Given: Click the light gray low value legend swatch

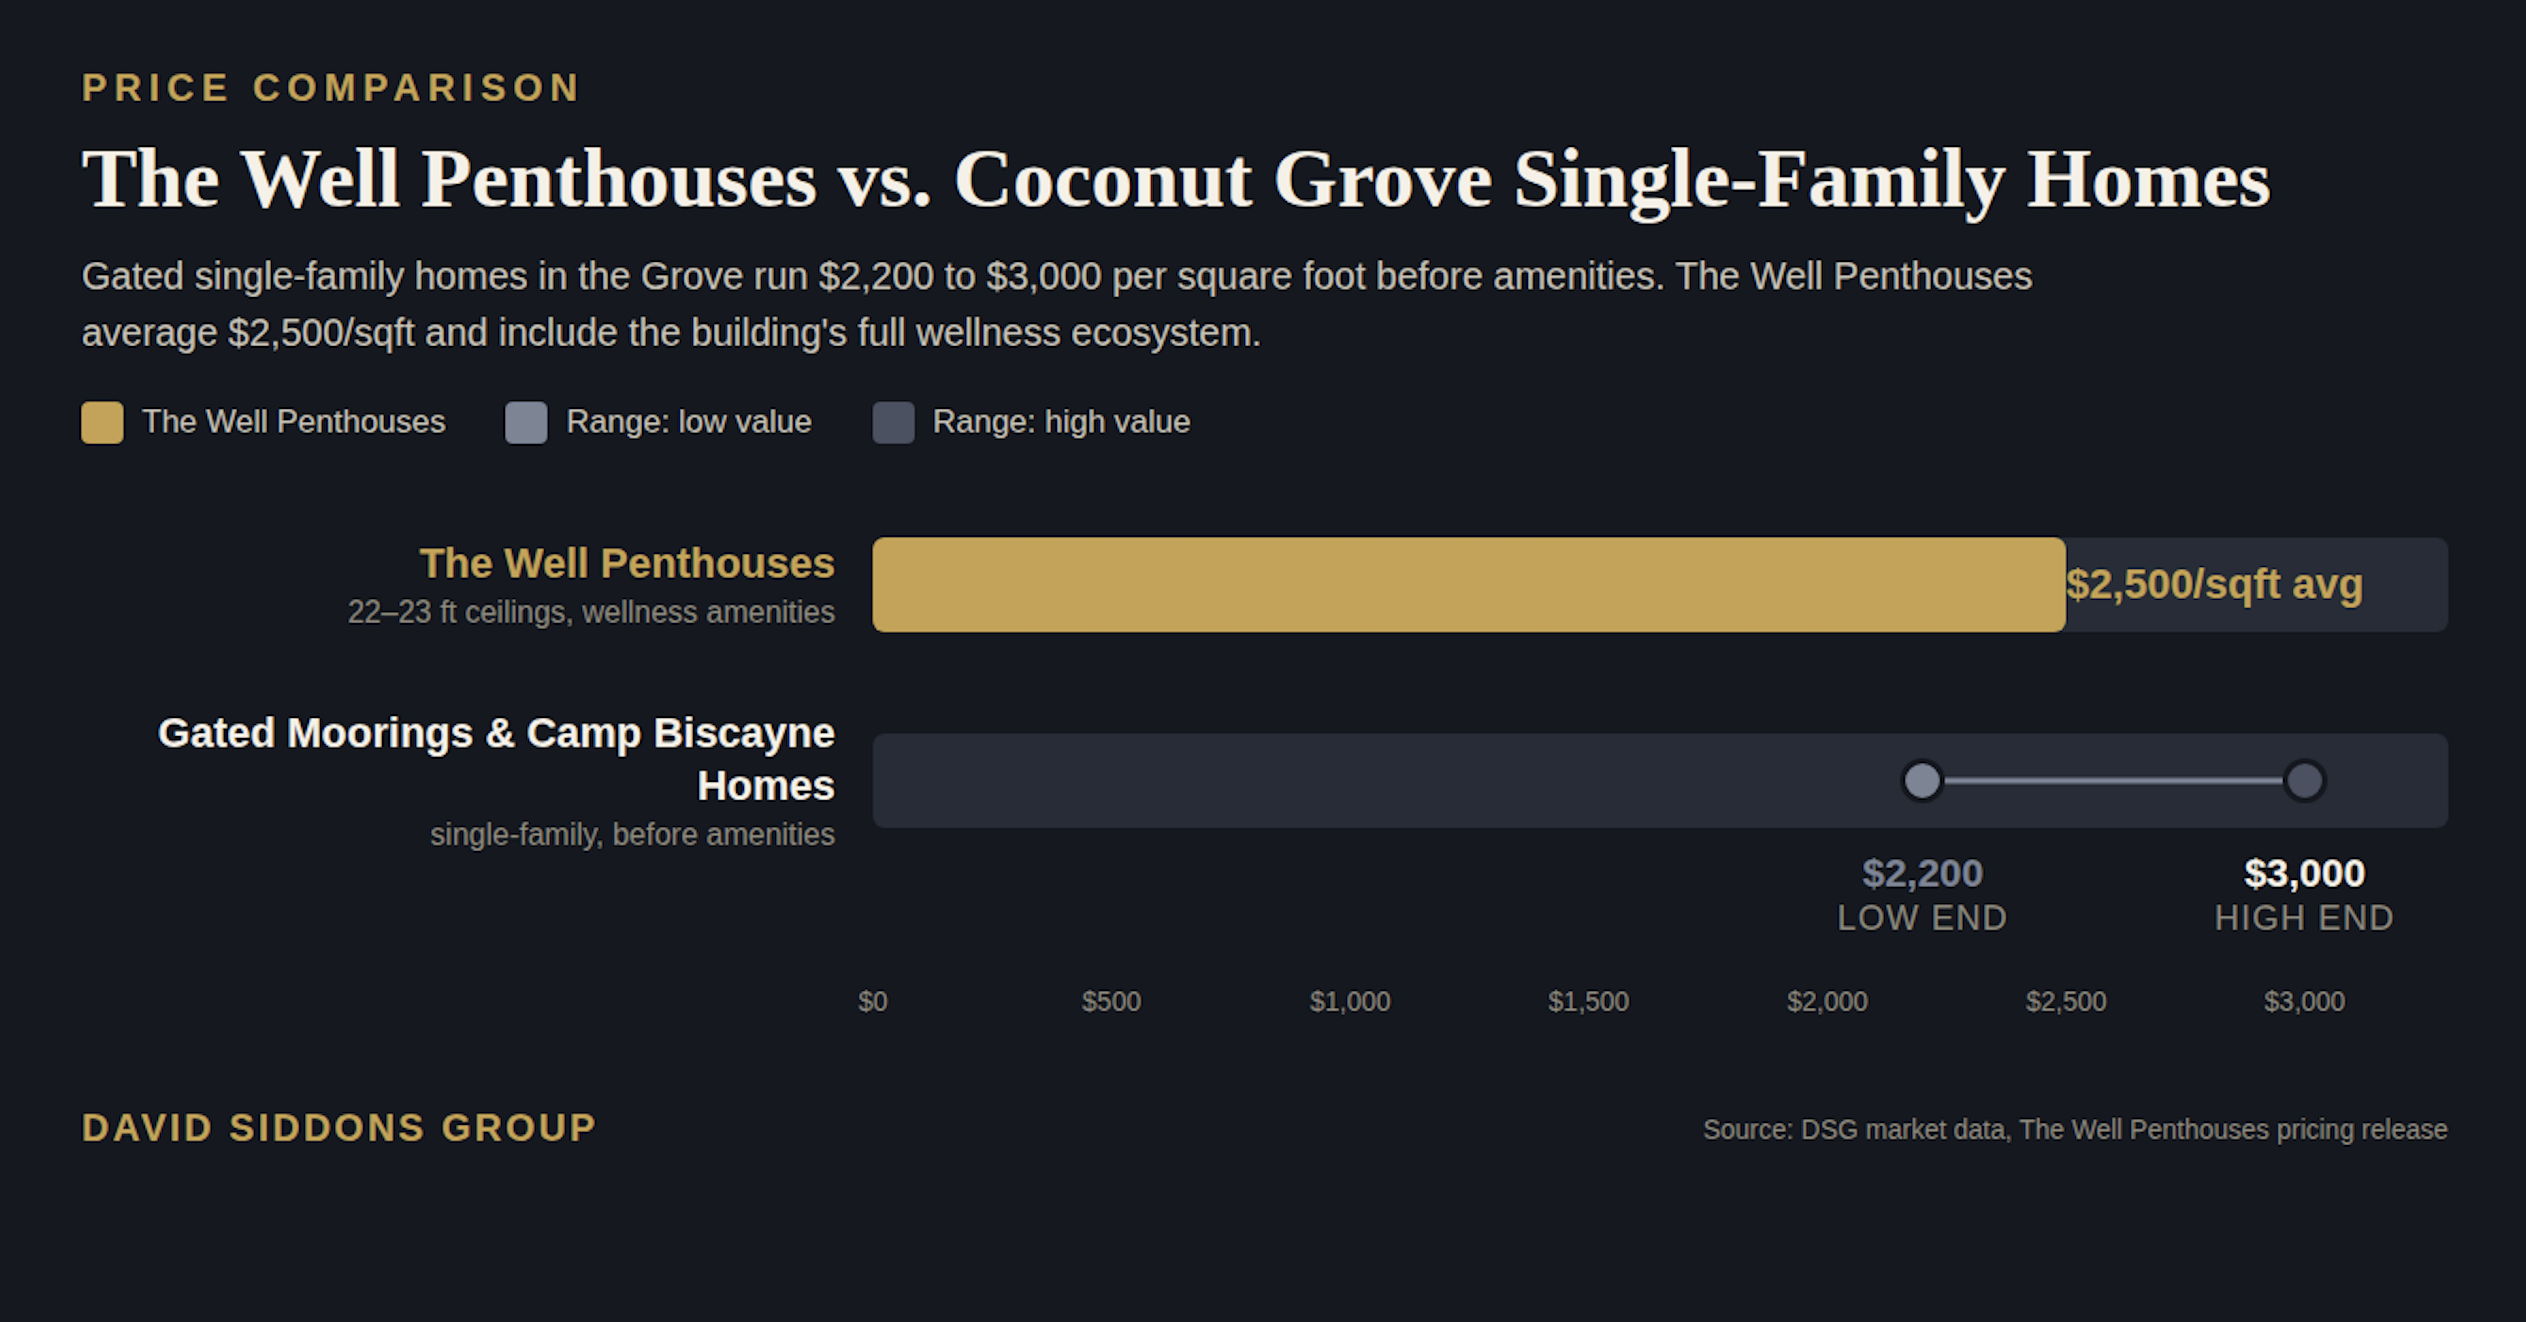Looking at the screenshot, I should click(x=526, y=422).
